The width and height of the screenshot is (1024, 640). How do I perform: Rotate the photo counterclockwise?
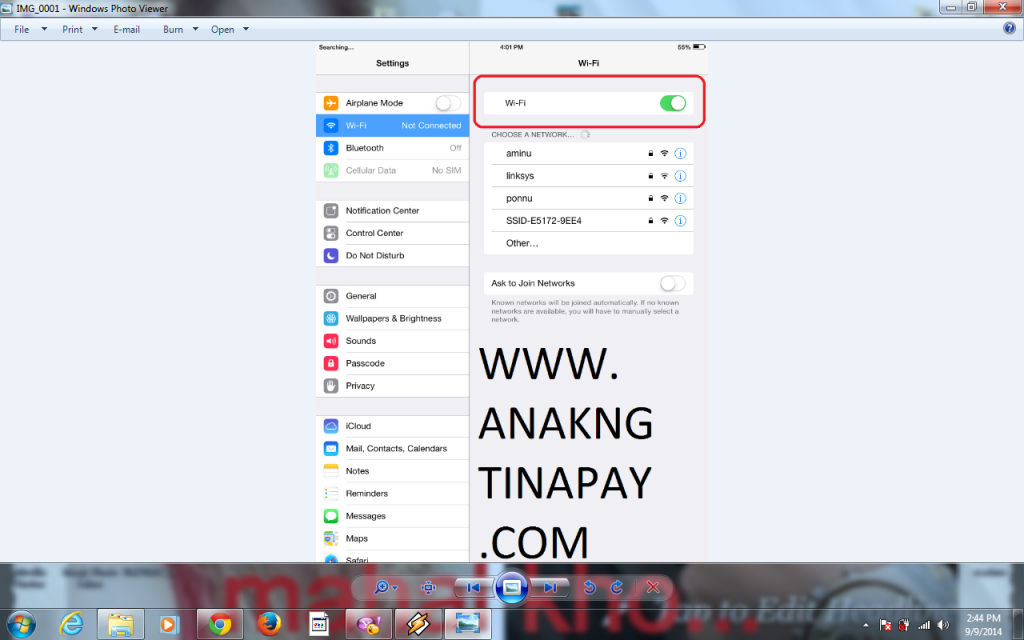pos(590,588)
